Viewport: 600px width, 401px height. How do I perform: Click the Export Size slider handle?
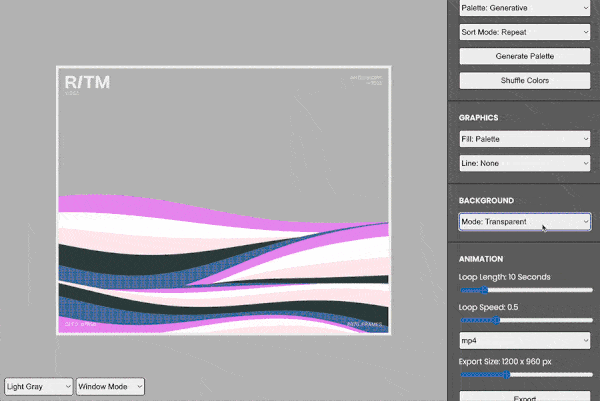508,375
